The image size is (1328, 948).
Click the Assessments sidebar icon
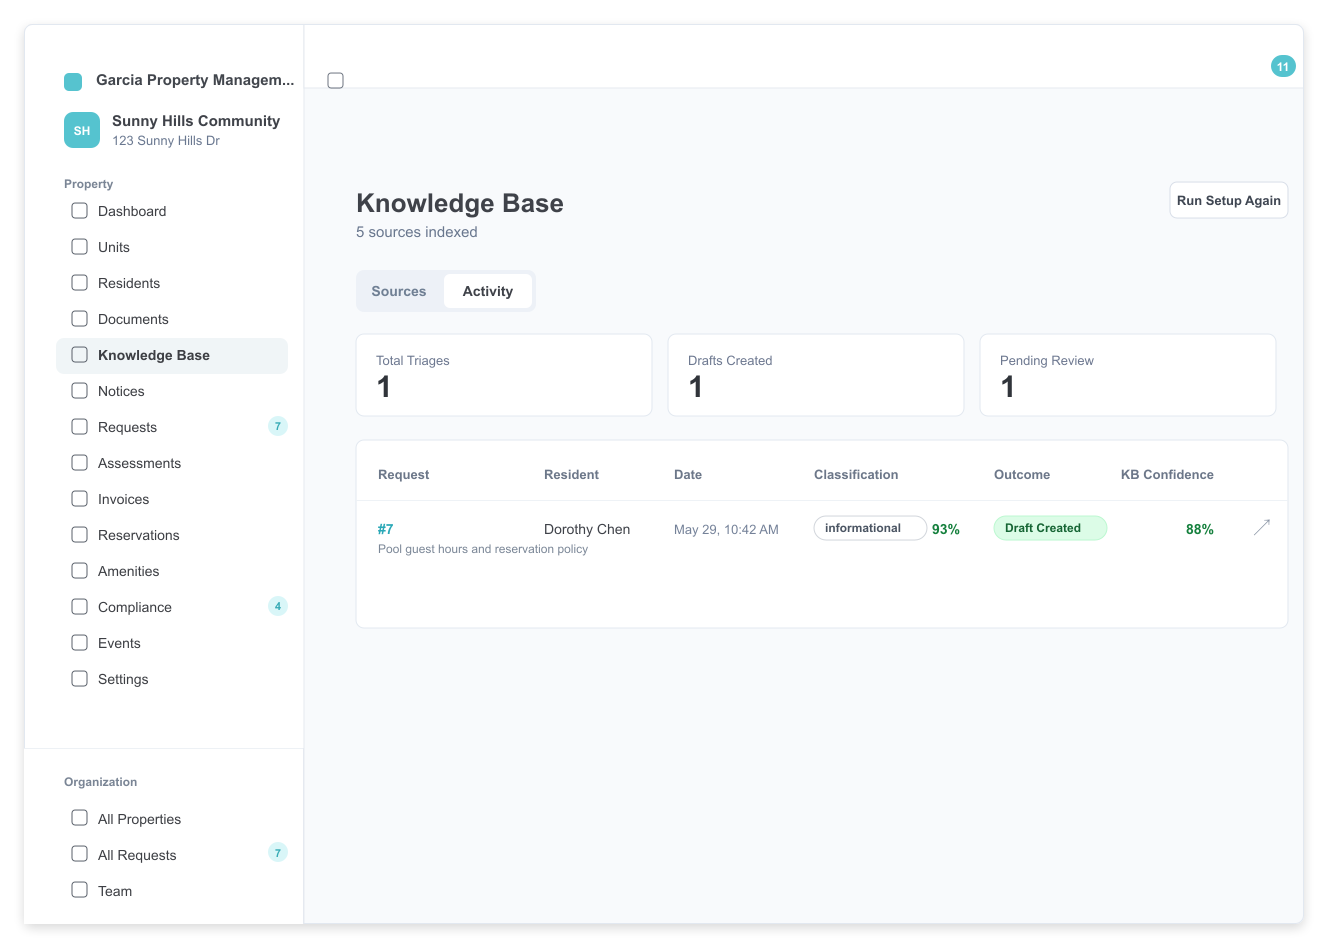80,463
